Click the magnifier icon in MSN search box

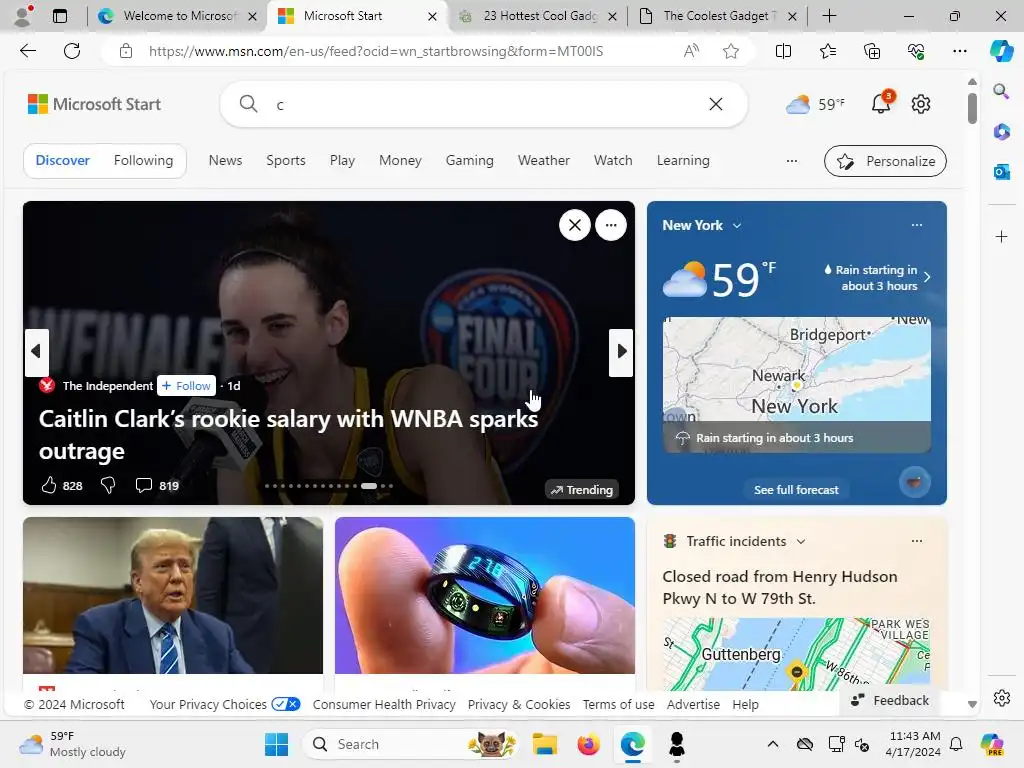click(x=248, y=104)
